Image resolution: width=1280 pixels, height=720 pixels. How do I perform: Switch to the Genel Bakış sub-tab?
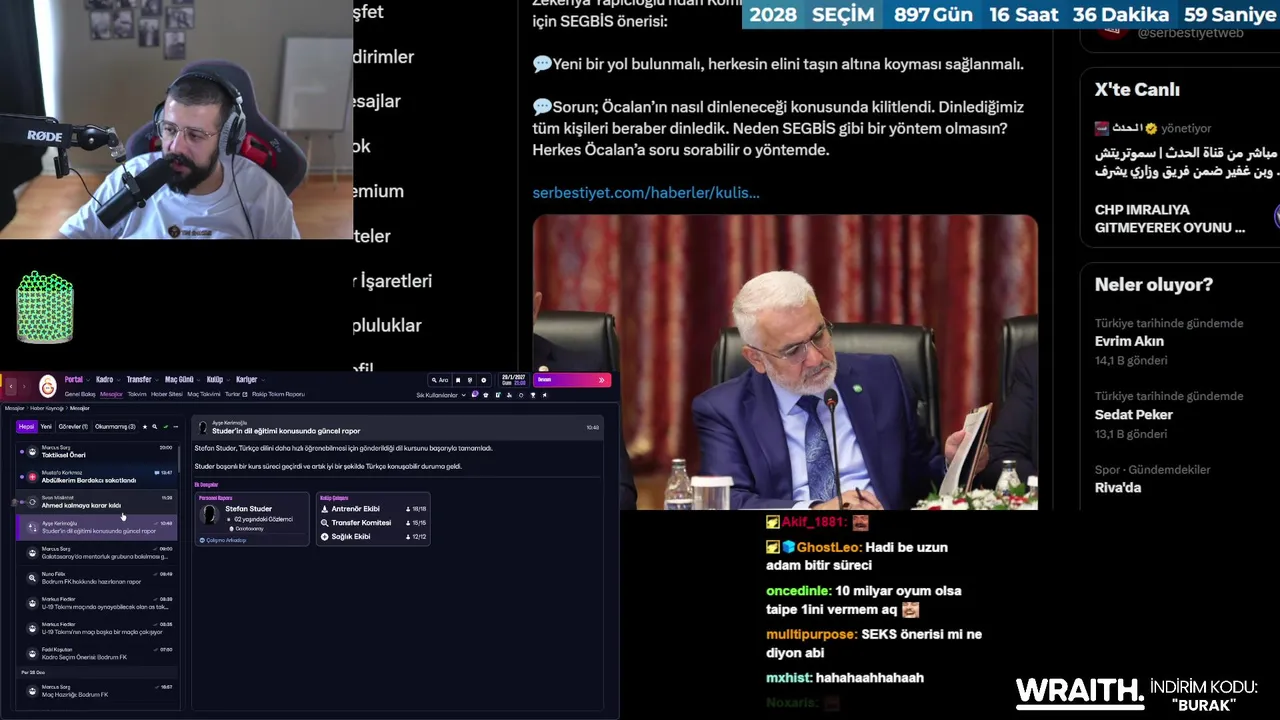click(80, 394)
